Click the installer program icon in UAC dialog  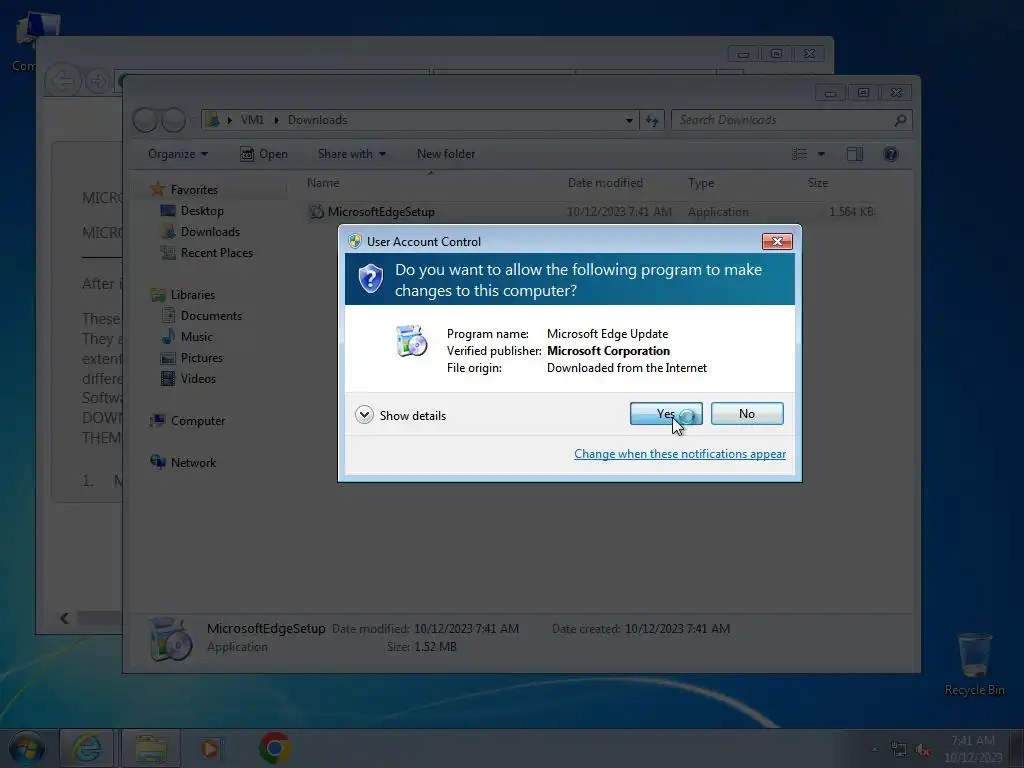click(x=411, y=340)
